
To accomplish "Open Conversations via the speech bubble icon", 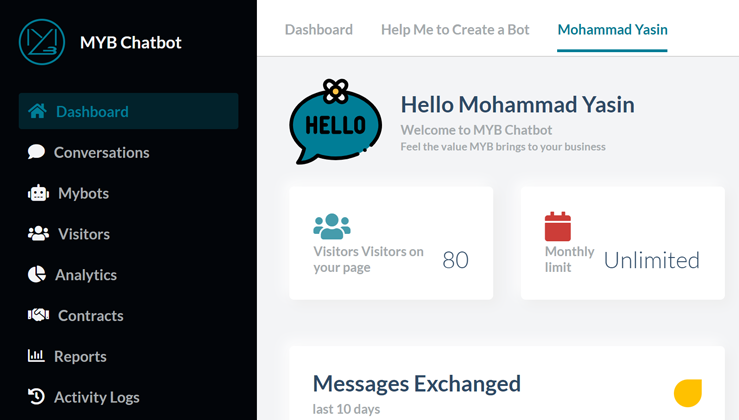I will click(x=37, y=152).
